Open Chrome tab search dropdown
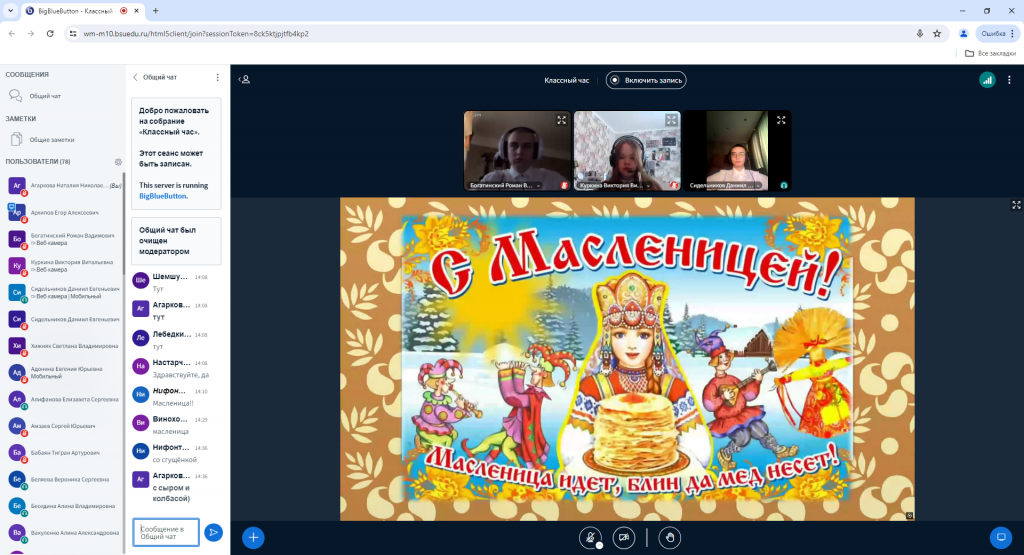1024x555 pixels. pos(10,10)
